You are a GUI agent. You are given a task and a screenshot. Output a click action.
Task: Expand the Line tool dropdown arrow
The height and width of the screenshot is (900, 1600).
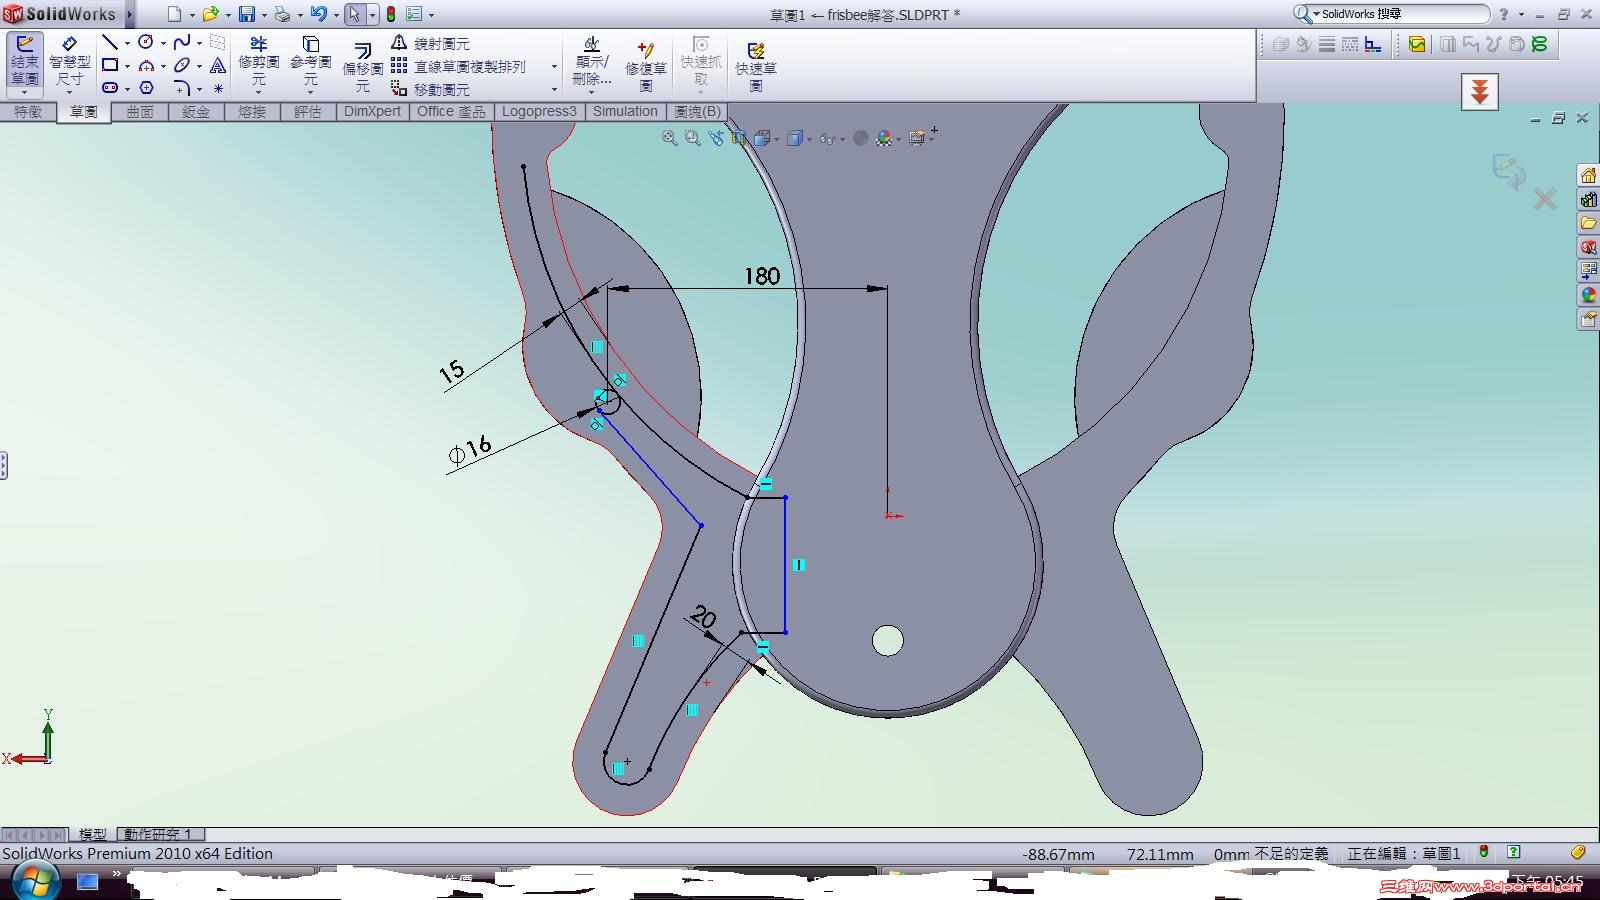pyautogui.click(x=127, y=43)
